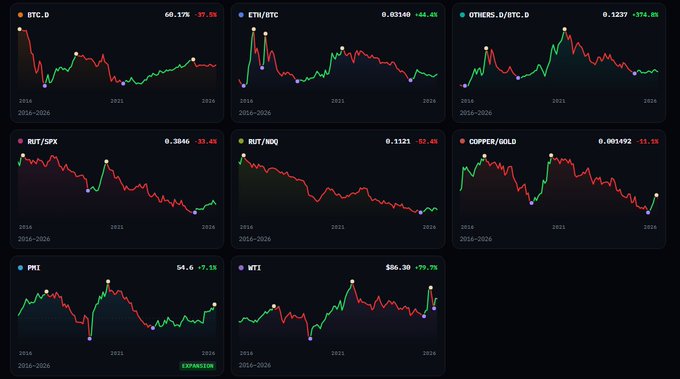Click the OTHERS.D/BTC.D value 0.1237
This screenshot has height=379, width=680.
click(x=615, y=15)
